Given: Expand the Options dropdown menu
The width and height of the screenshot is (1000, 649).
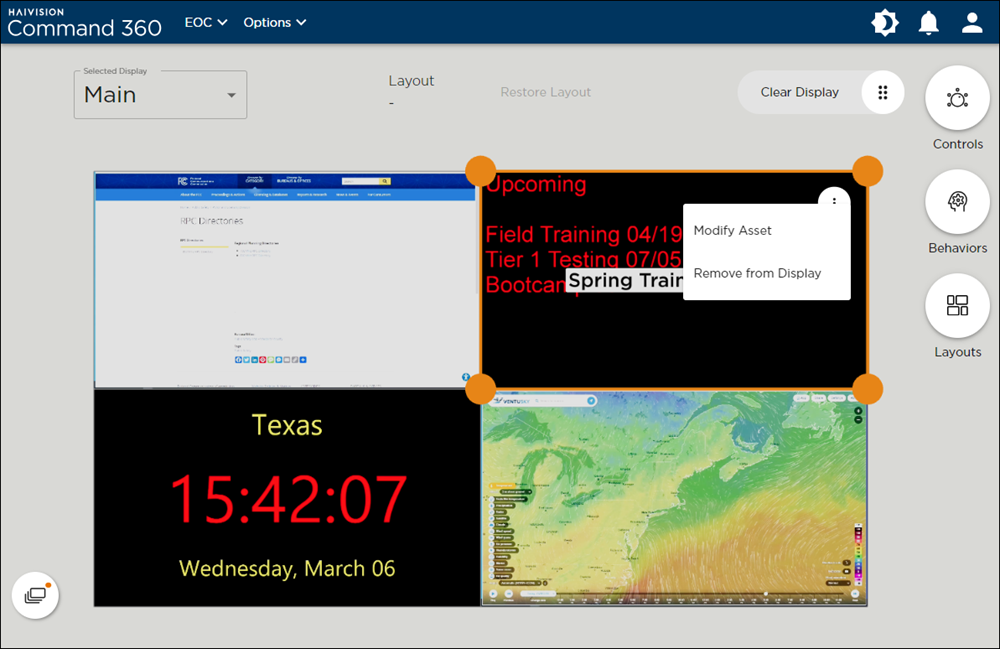Looking at the screenshot, I should 275,22.
